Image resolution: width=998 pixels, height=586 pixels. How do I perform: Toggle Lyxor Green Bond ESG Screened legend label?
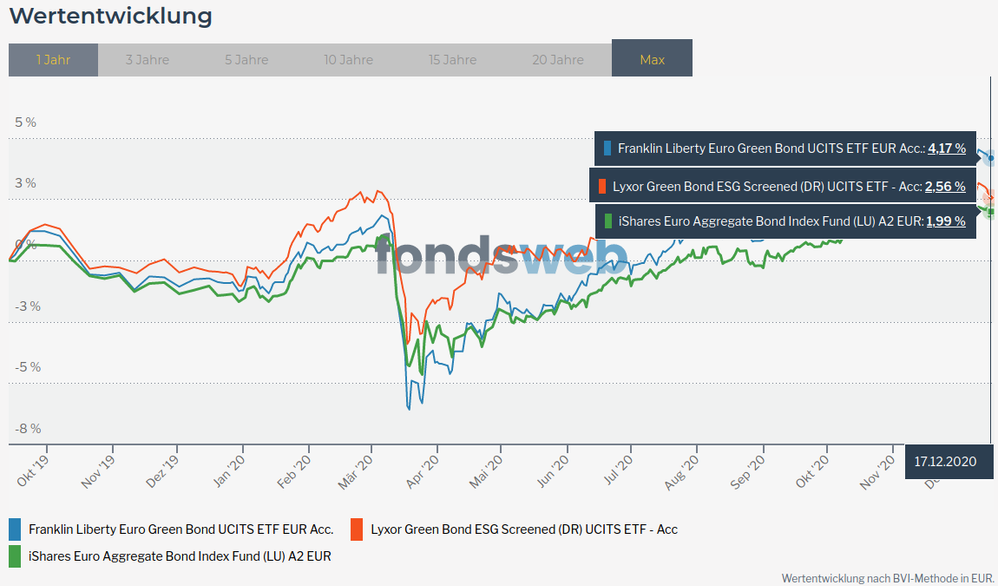[x=524, y=529]
